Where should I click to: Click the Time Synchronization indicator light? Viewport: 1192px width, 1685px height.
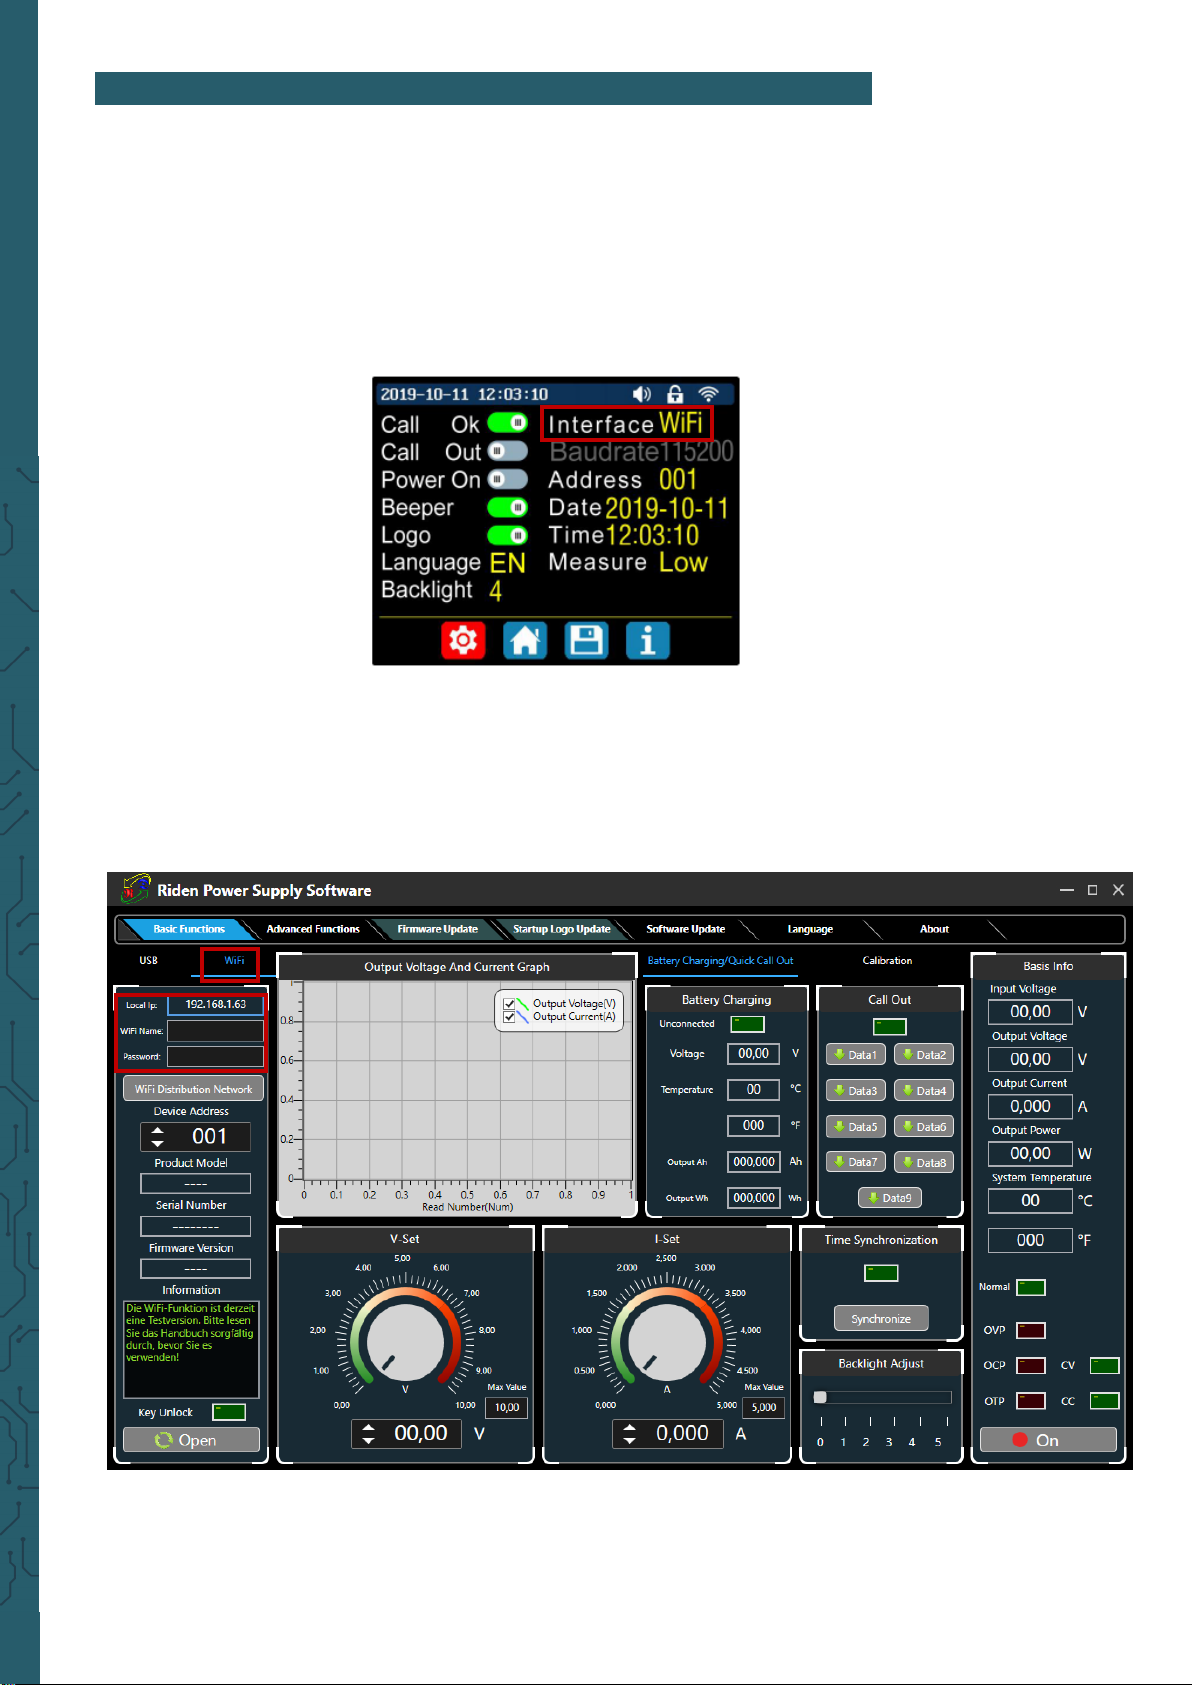coord(881,1273)
